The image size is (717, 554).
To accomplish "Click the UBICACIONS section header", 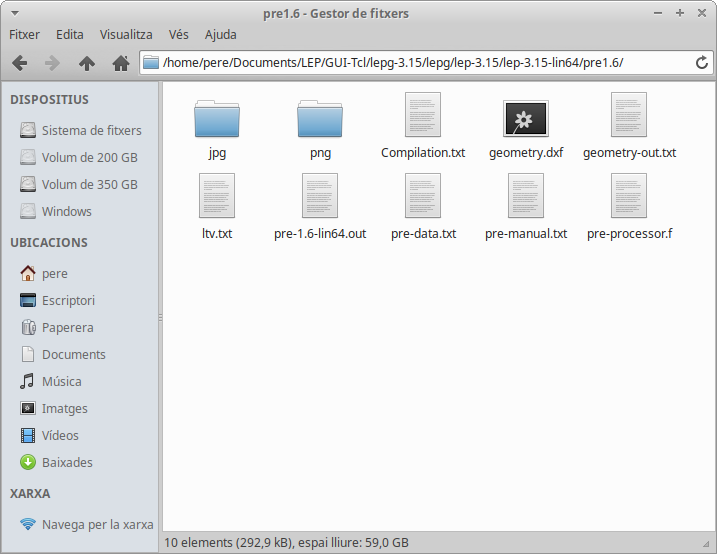I will [x=49, y=242].
